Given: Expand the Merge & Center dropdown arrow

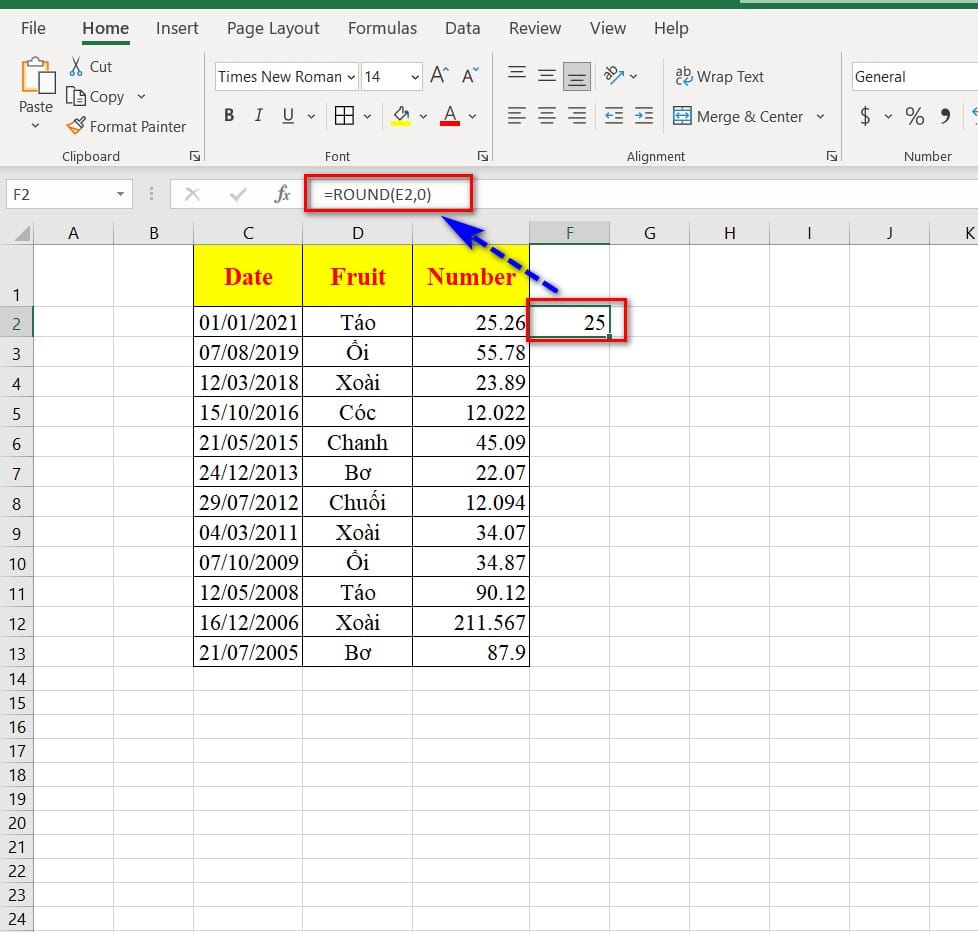Looking at the screenshot, I should coord(820,116).
